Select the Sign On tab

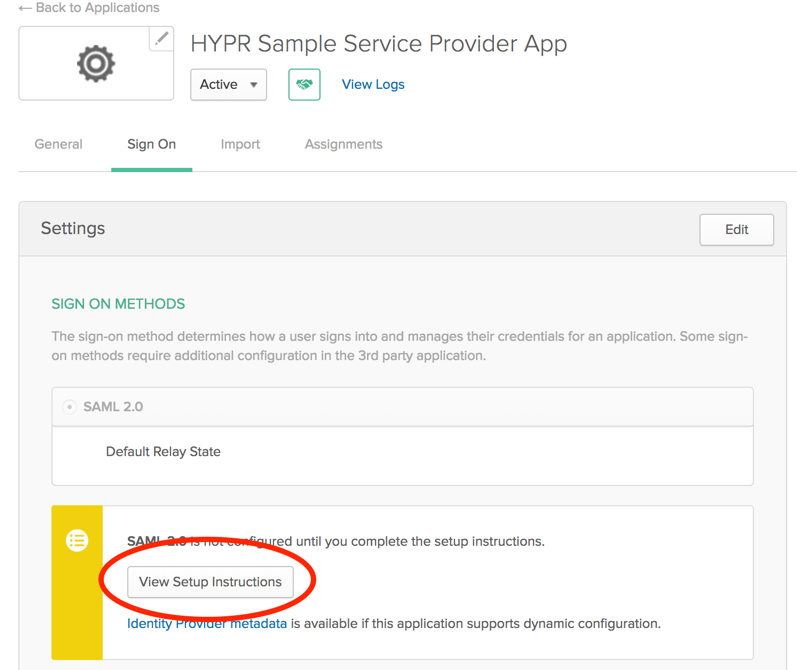click(x=151, y=144)
